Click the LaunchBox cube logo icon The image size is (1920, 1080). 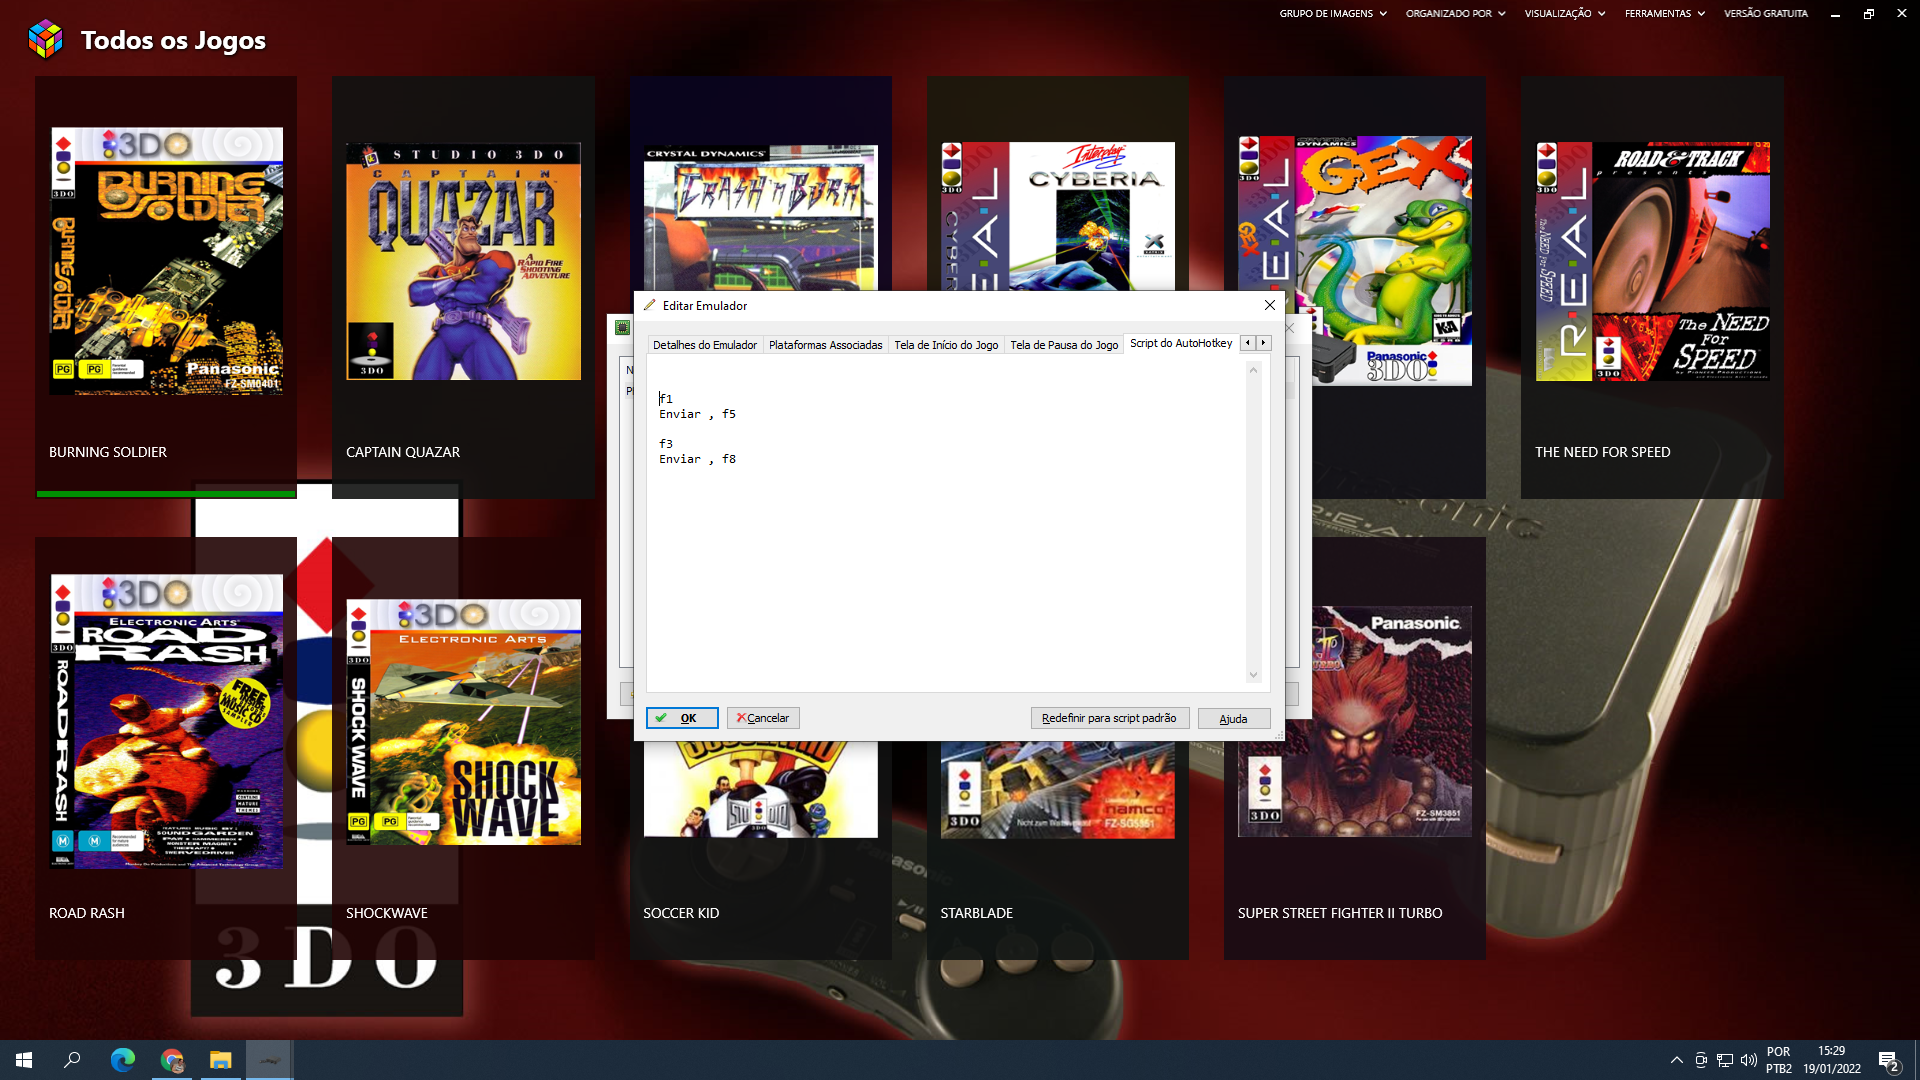45,39
